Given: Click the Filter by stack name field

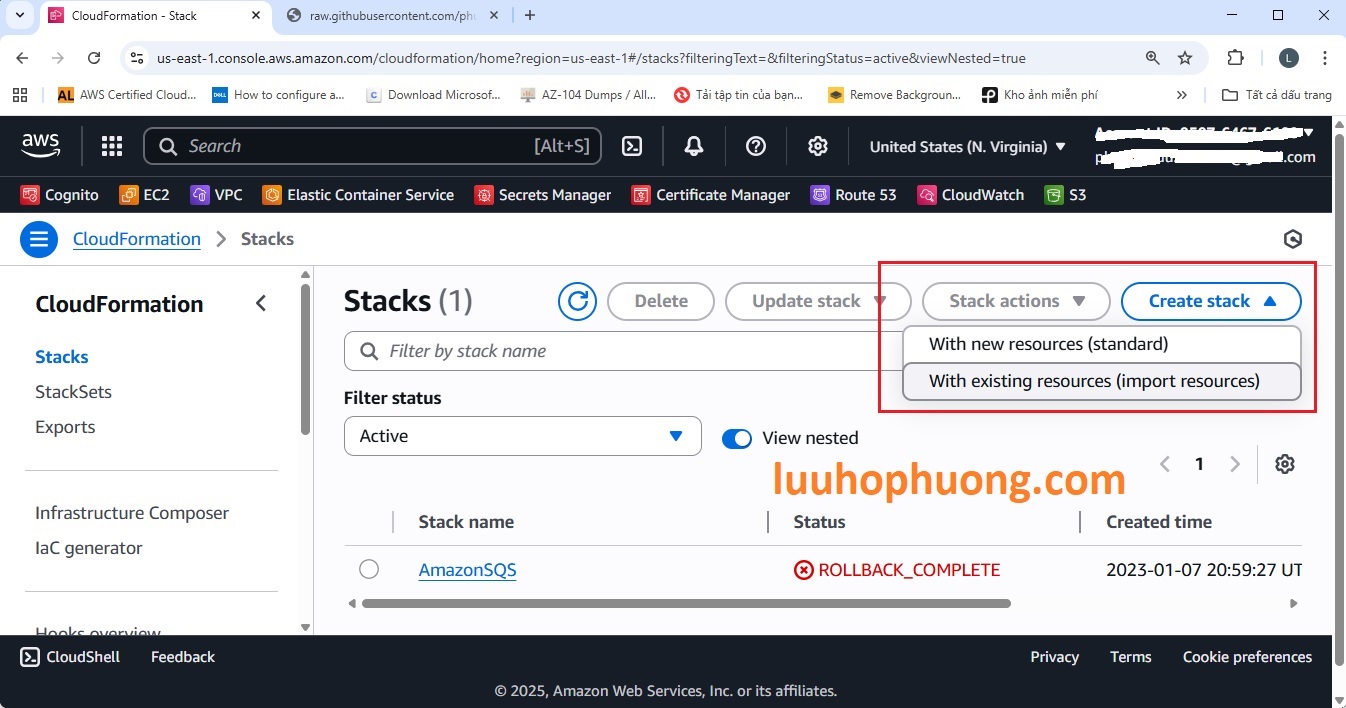Looking at the screenshot, I should (620, 351).
